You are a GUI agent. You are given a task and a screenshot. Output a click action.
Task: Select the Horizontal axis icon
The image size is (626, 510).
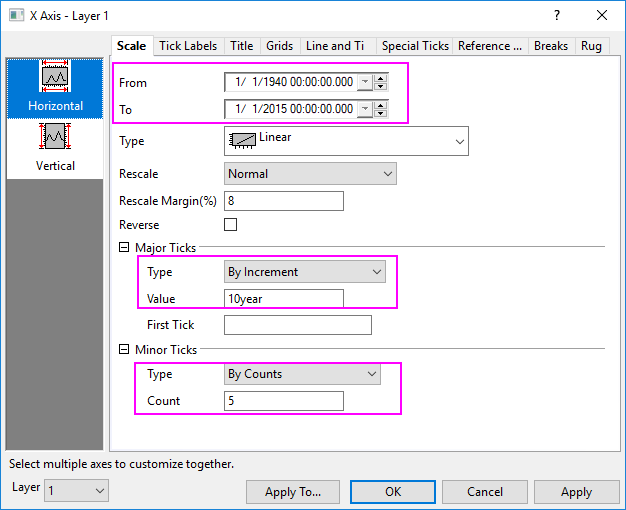coord(55,77)
